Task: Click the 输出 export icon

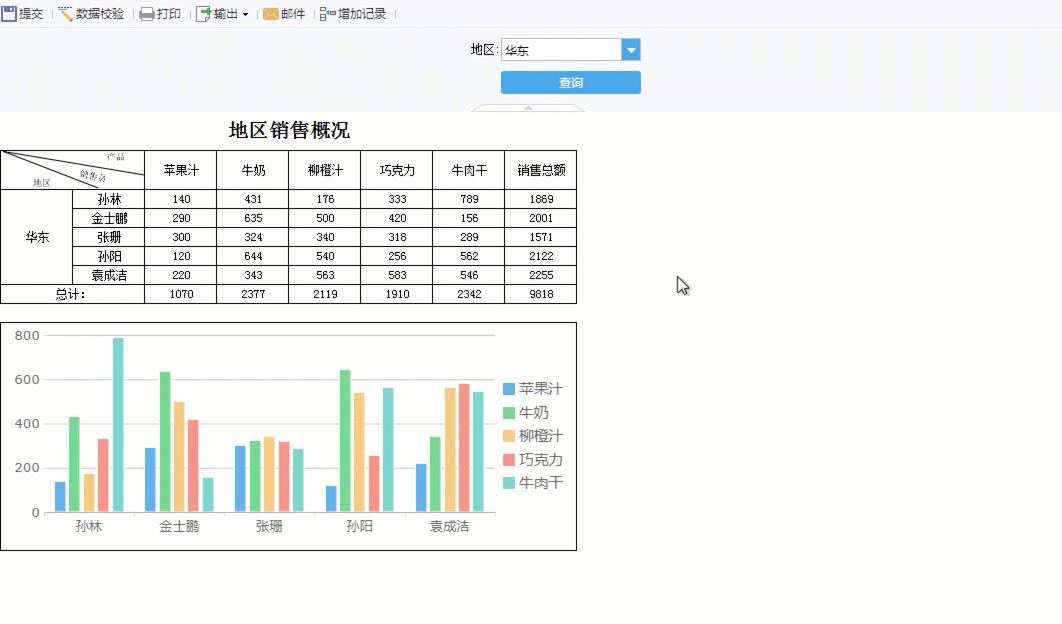Action: (x=203, y=14)
